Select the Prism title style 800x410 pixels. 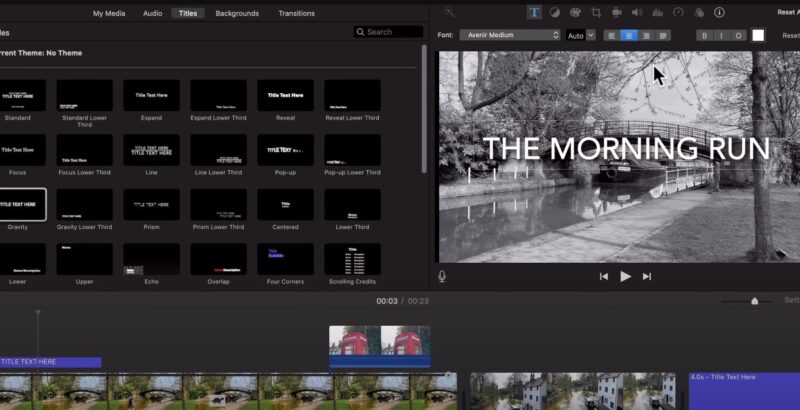pos(152,204)
